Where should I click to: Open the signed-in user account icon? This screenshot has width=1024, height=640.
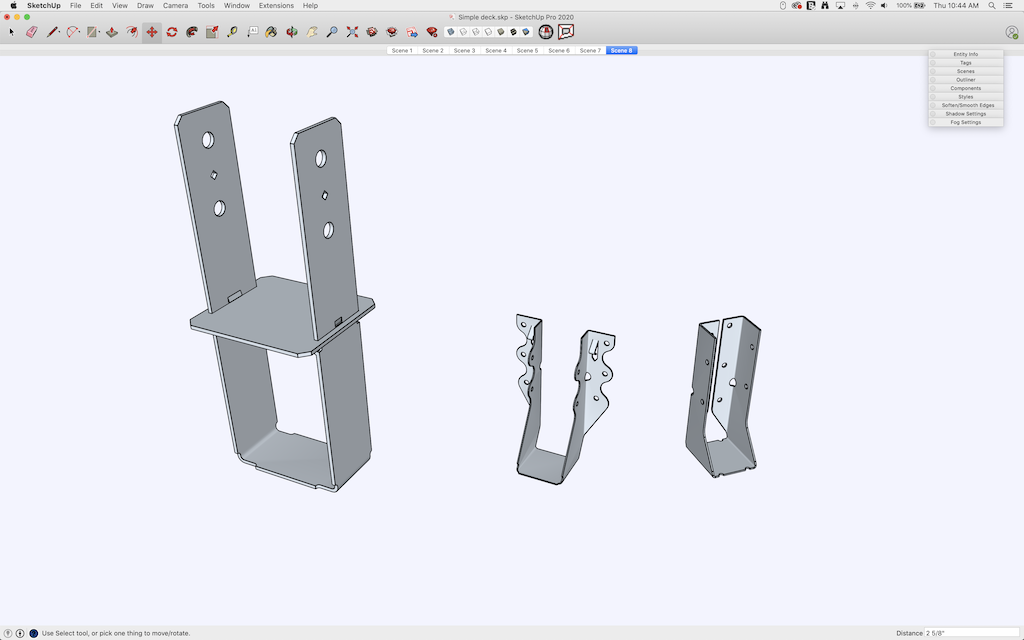tap(1011, 32)
